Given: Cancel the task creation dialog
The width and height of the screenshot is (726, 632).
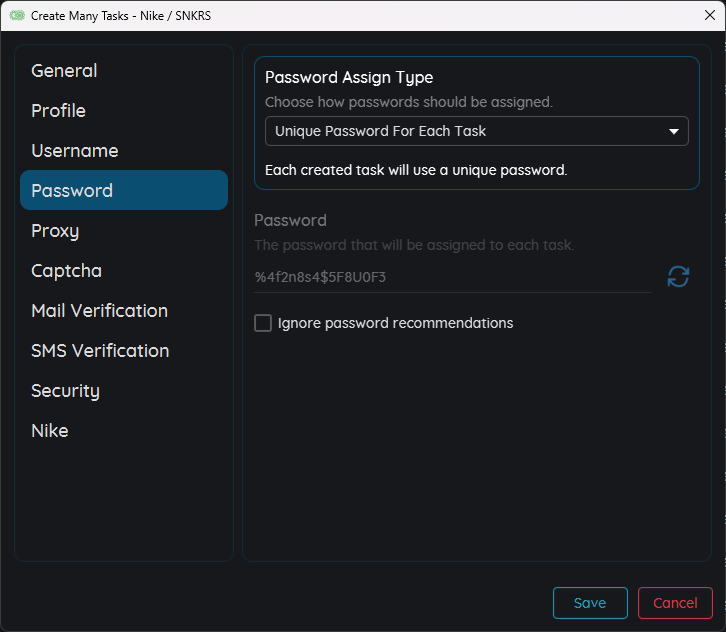Looking at the screenshot, I should (x=675, y=603).
